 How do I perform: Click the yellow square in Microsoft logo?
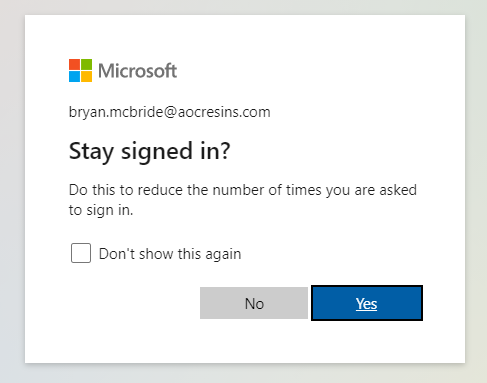point(86,76)
